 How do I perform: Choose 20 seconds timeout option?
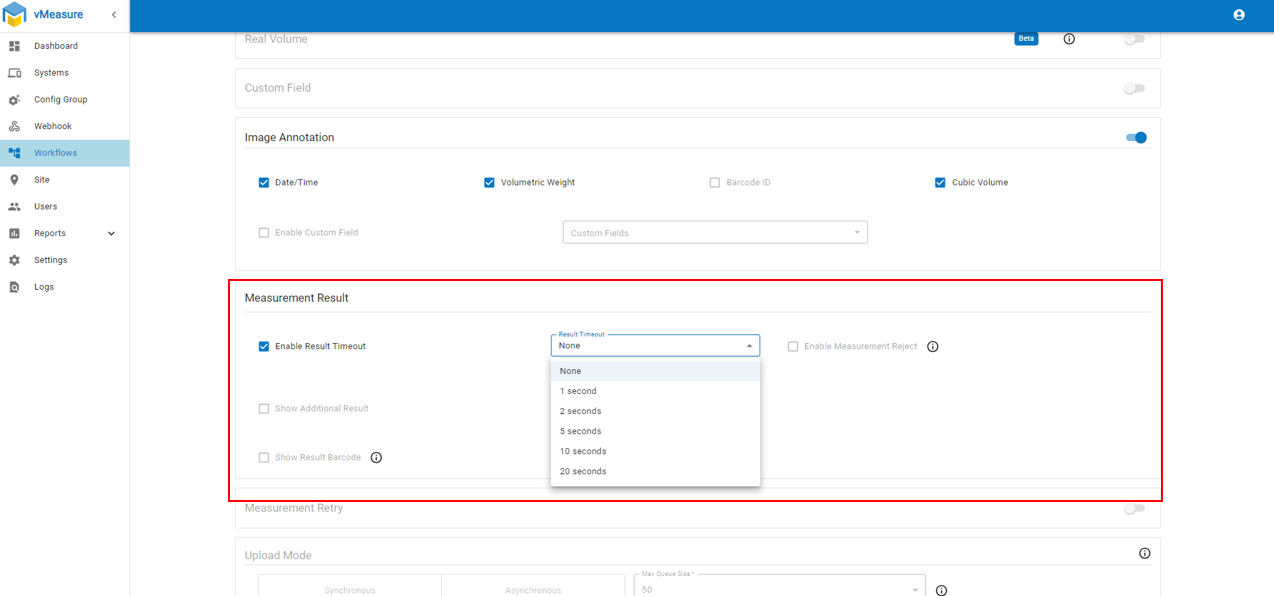click(583, 472)
